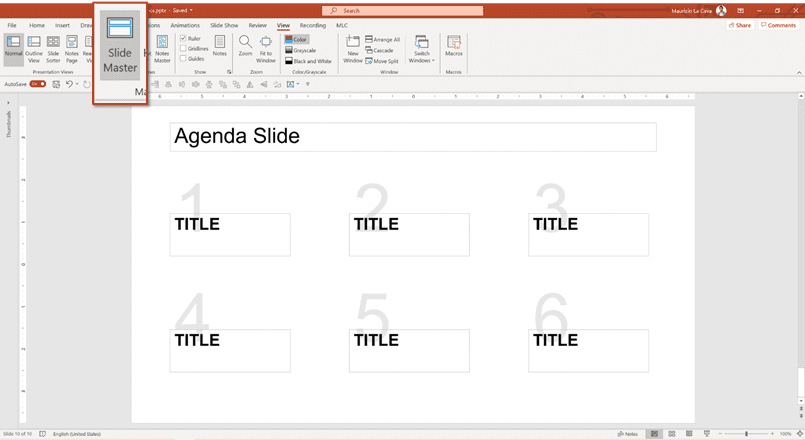Open the MLC tab
805x440 pixels.
coord(342,25)
